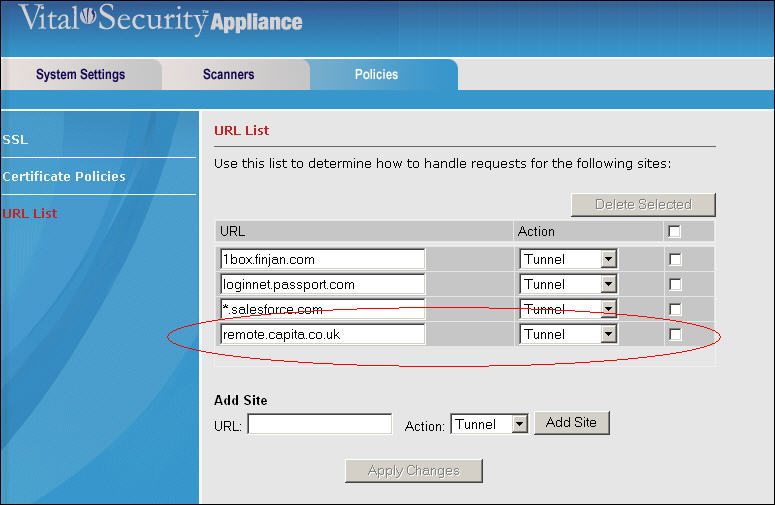This screenshot has height=505, width=775.
Task: Click the Delete Selected button
Action: (x=643, y=204)
